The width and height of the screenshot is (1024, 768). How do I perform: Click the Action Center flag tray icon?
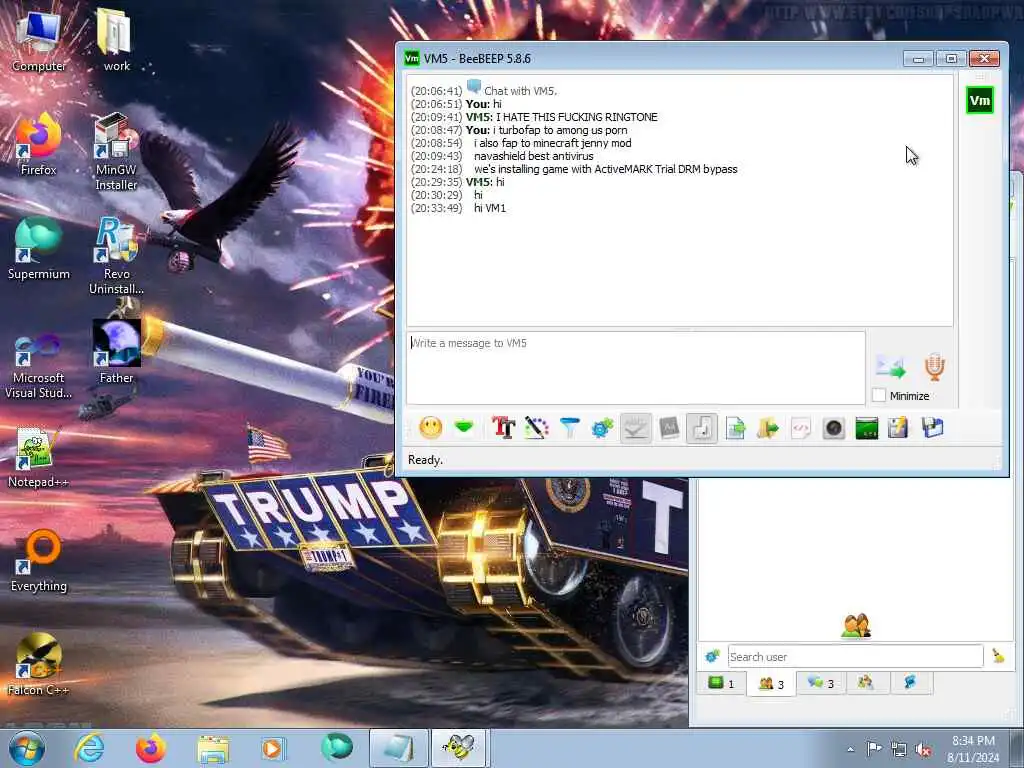click(874, 749)
